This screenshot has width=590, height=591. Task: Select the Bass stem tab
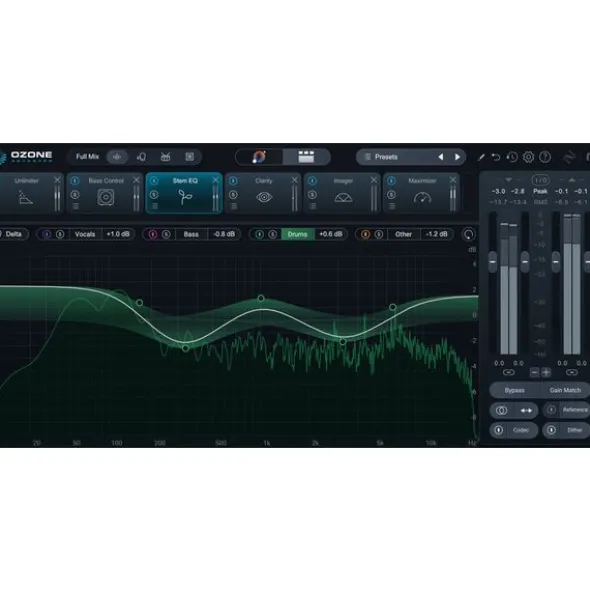click(x=191, y=234)
